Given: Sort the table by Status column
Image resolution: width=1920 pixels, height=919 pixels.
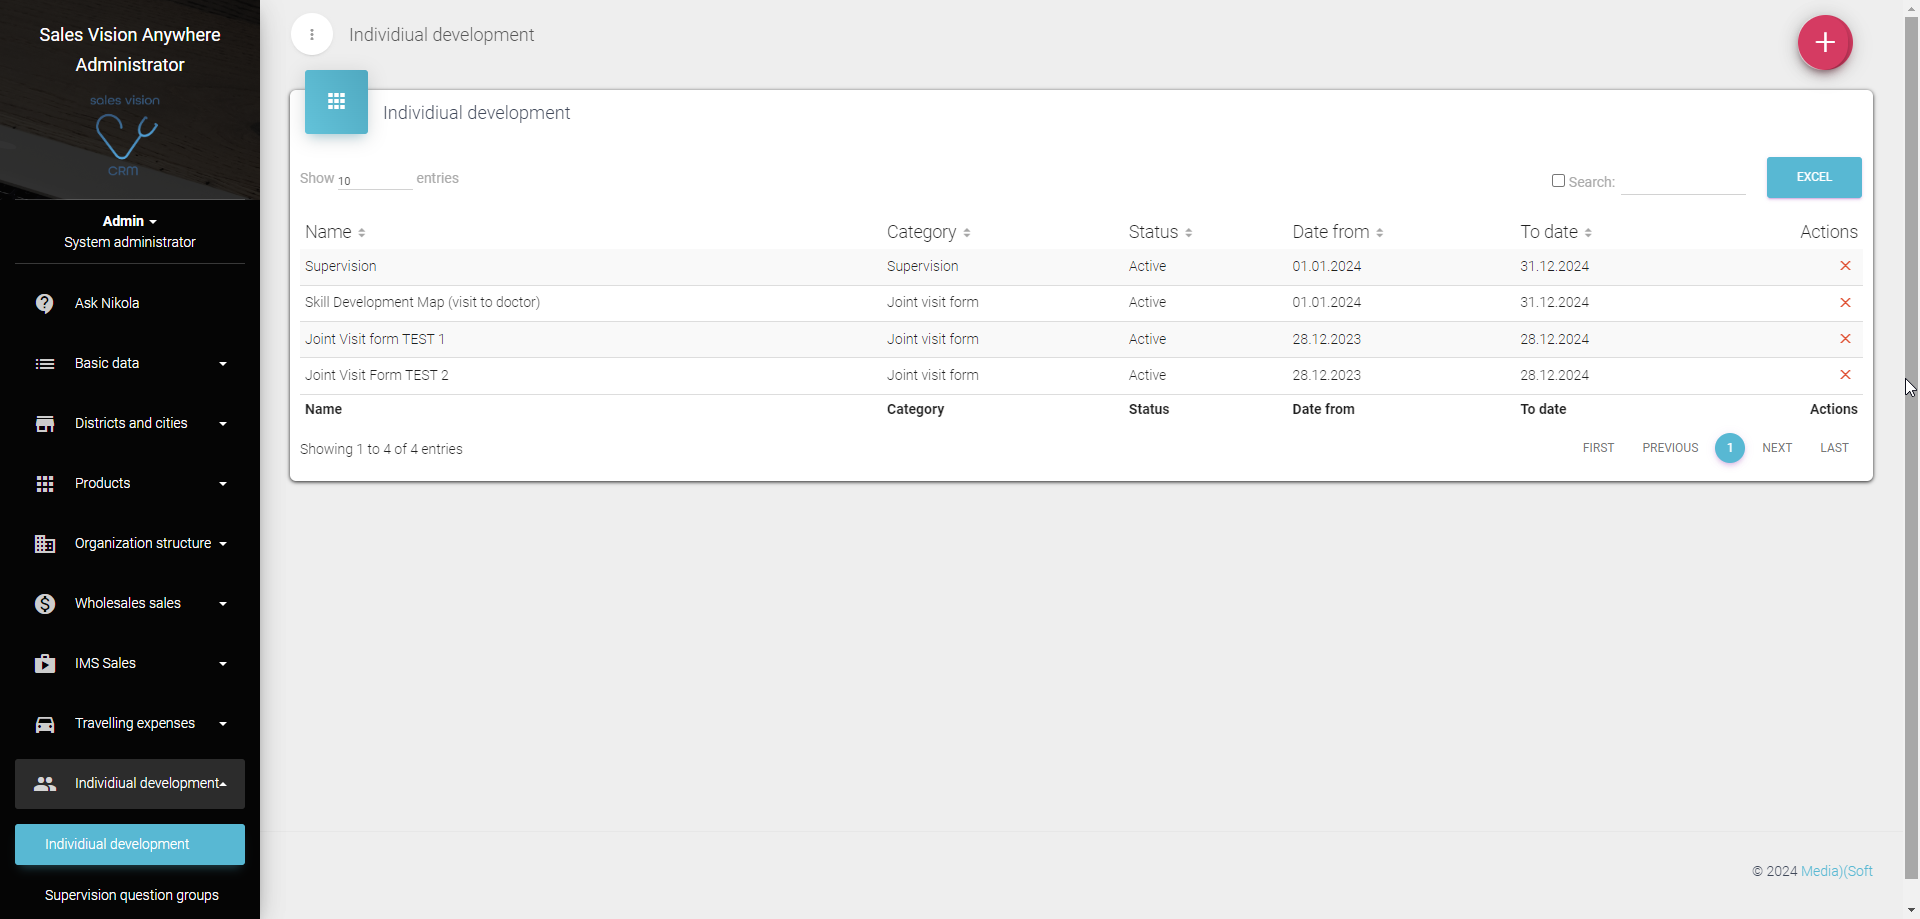Looking at the screenshot, I should pyautogui.click(x=1160, y=232).
